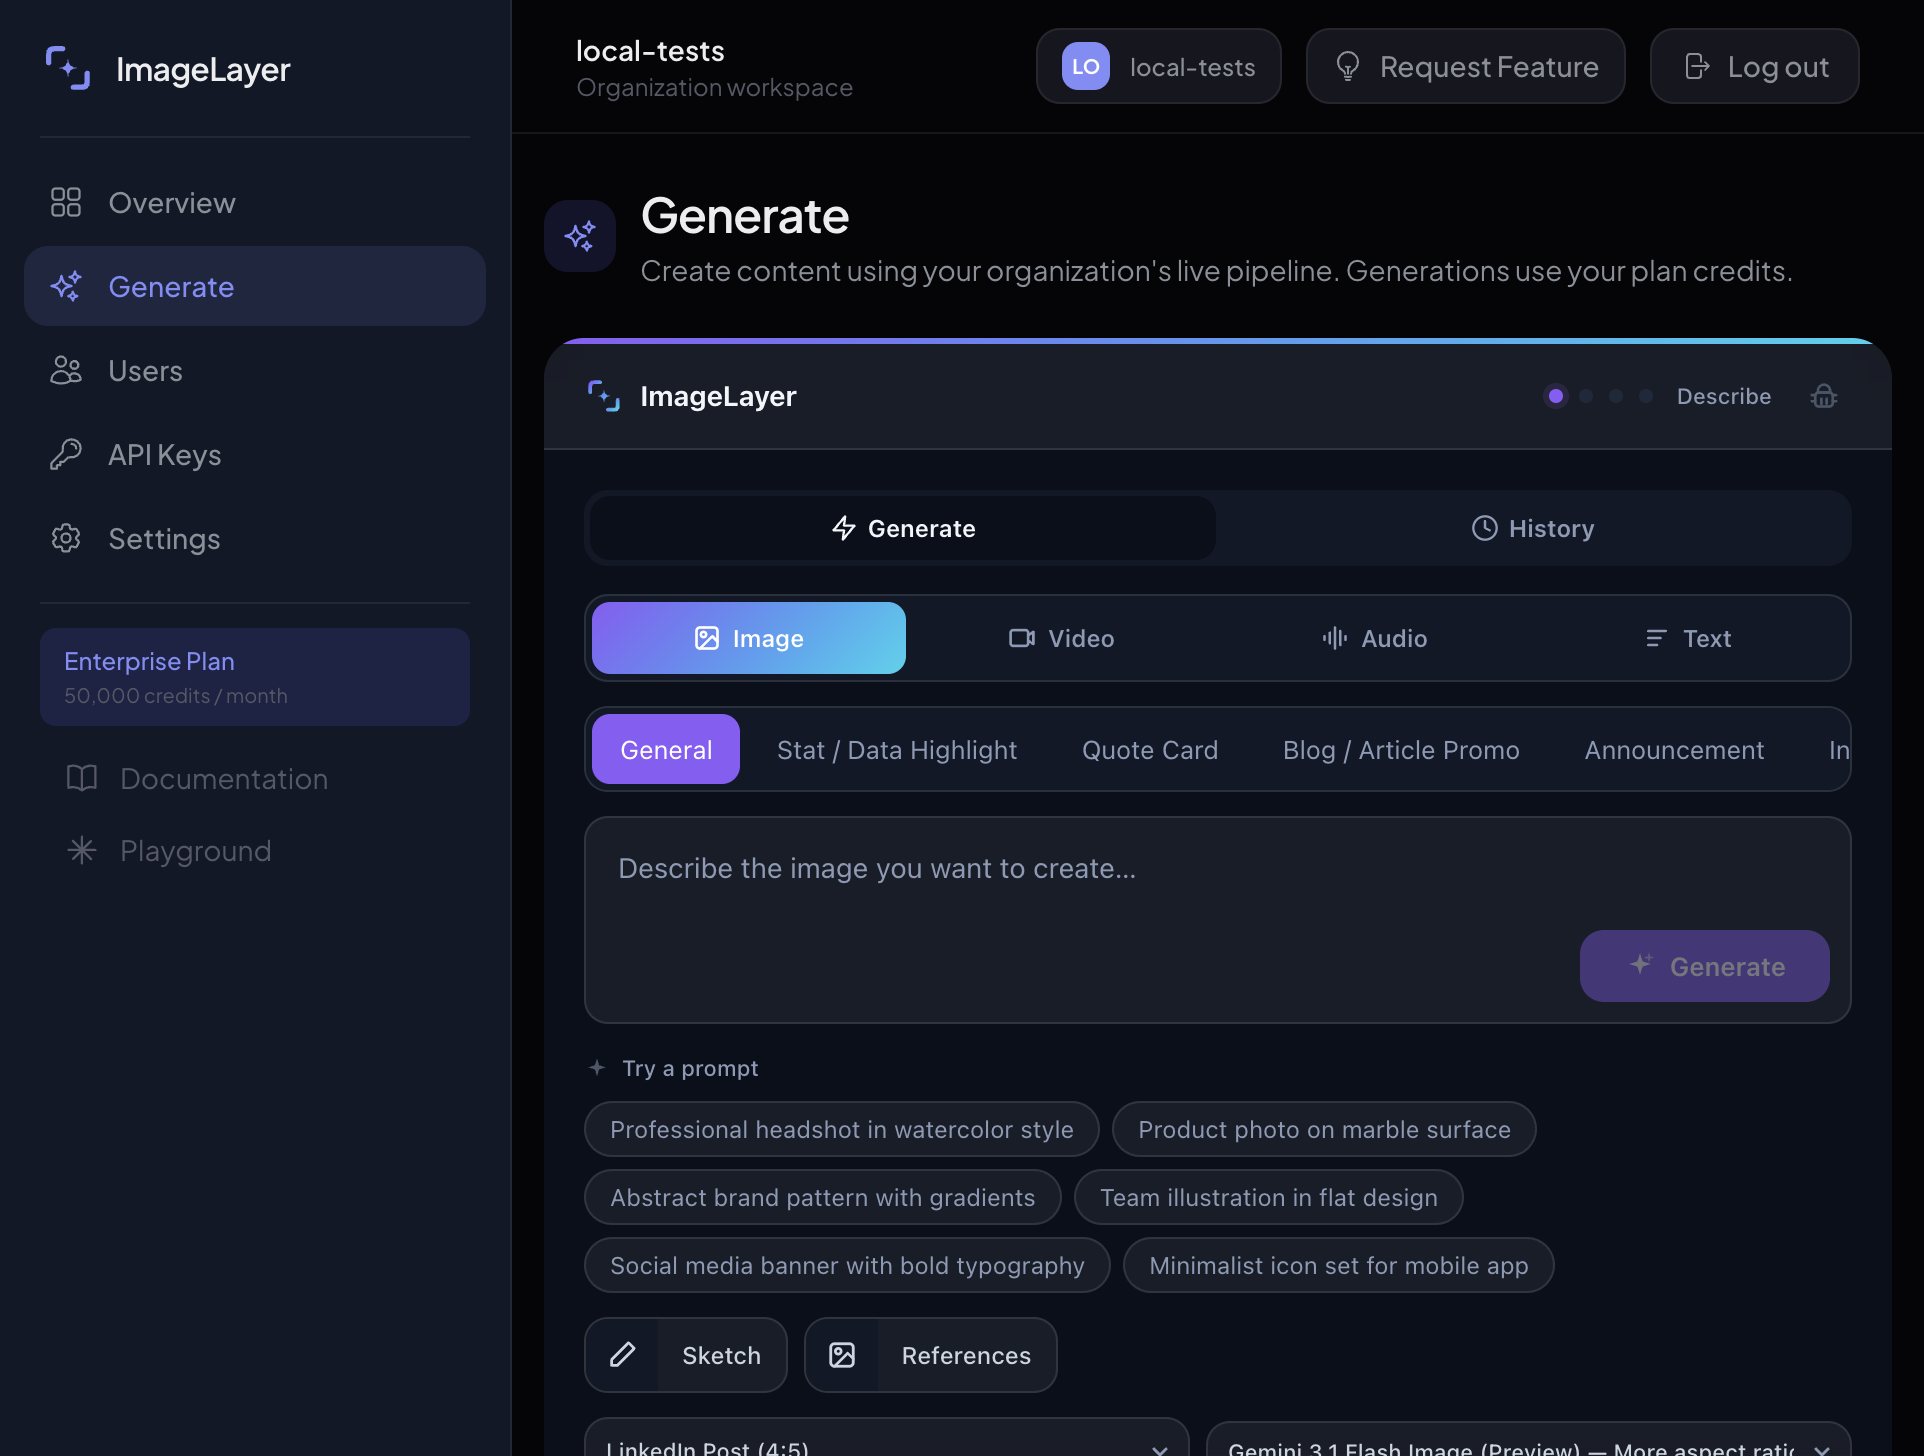Click the clock icon on History tab
The width and height of the screenshot is (1924, 1456).
[x=1485, y=528]
